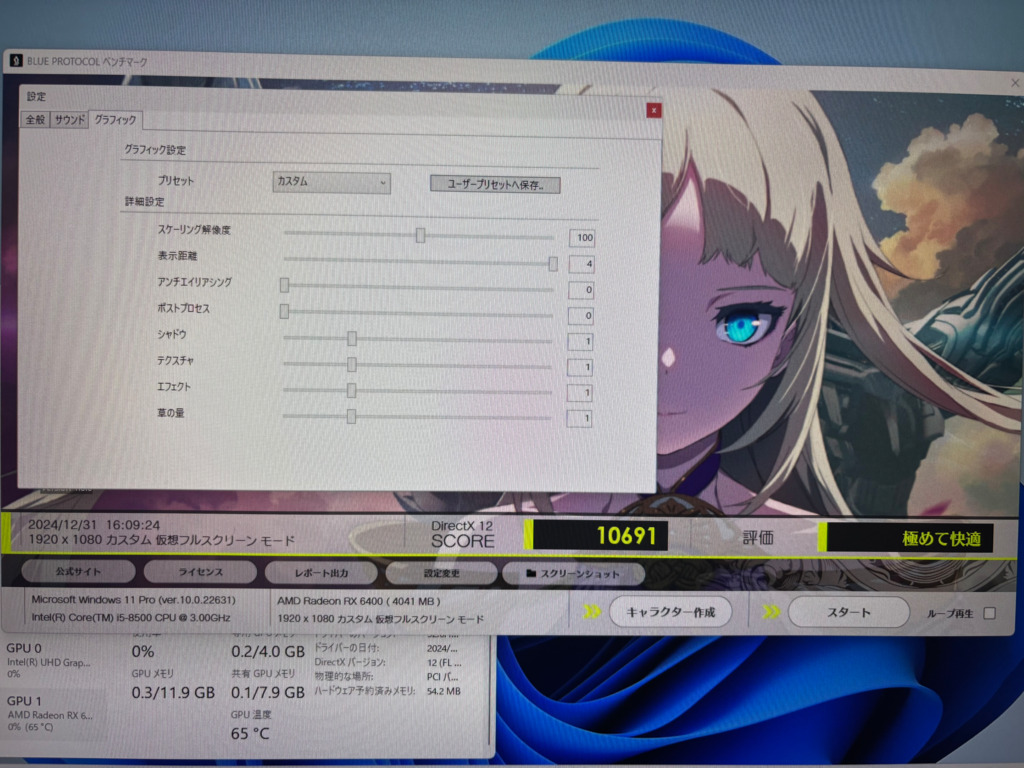Click the date 2024/12/31 16:09:24
Viewport: 1024px width, 768px height.
click(x=94, y=524)
